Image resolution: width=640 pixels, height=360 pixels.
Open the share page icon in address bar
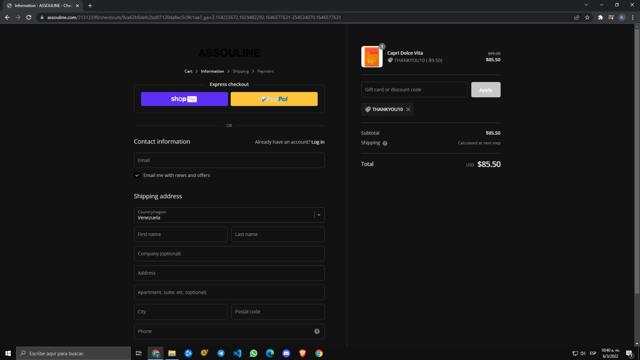[576, 18]
